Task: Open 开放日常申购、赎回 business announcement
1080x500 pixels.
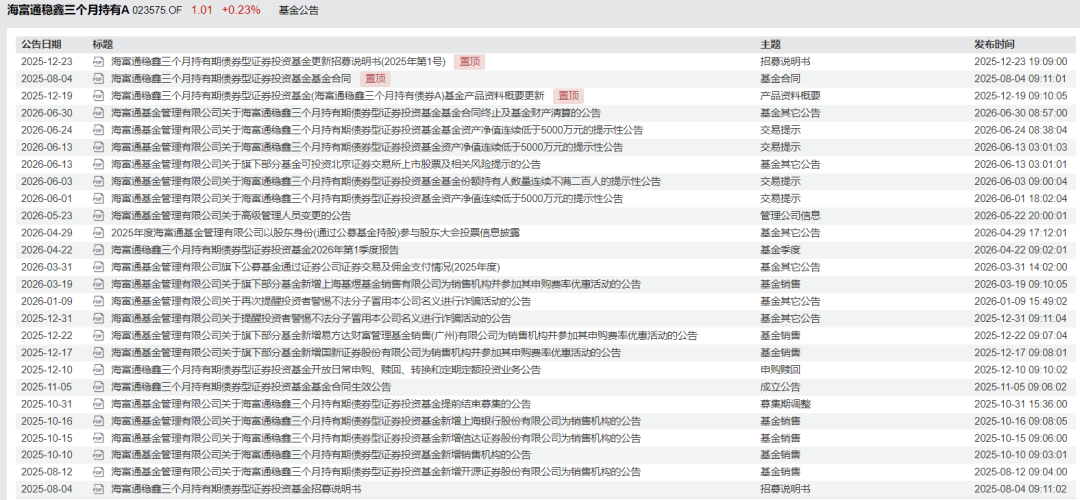Action: (326, 370)
